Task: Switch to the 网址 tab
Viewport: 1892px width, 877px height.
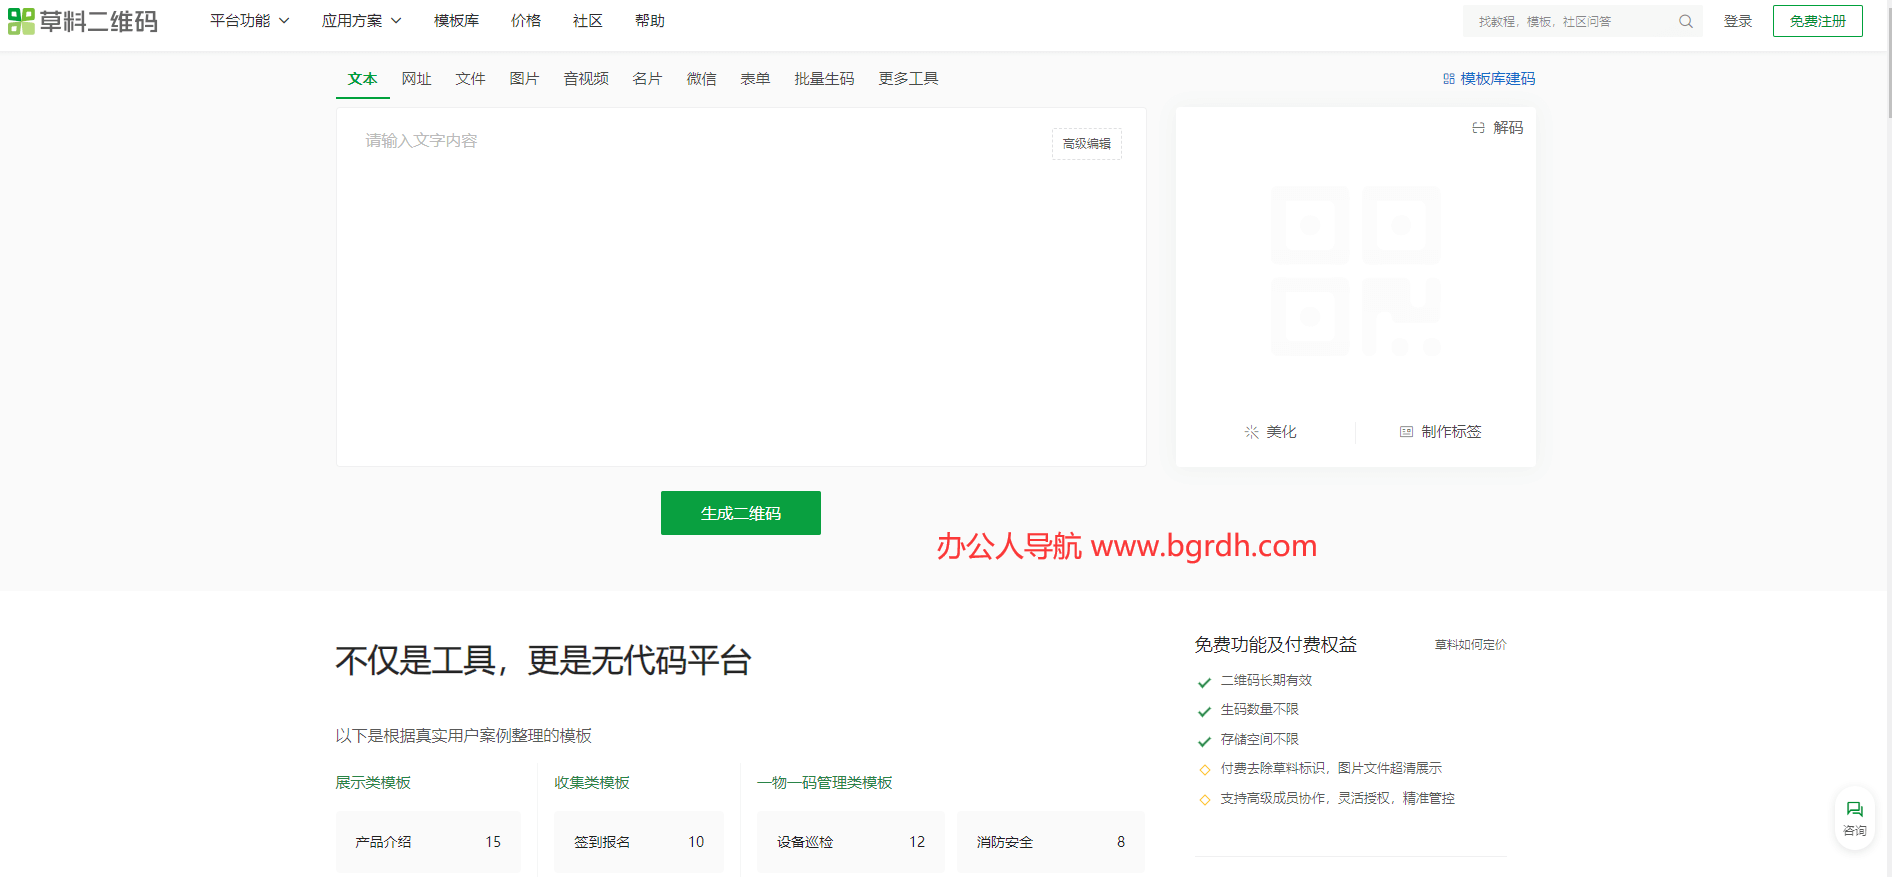Action: point(416,79)
